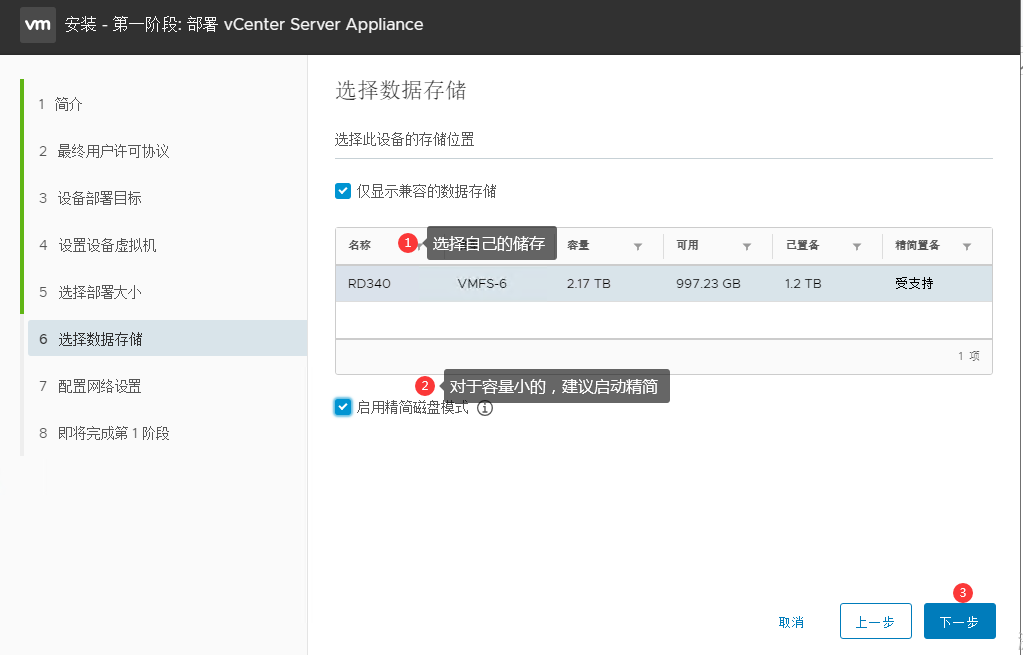Go to step 1 简介
Screen dimensions: 1023x655
tap(70, 104)
